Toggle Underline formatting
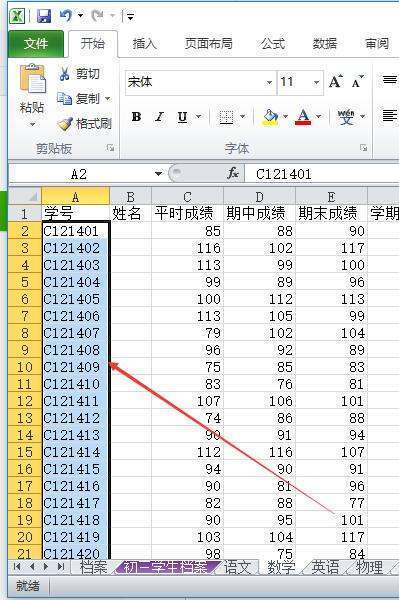The height and width of the screenshot is (600, 399). [x=182, y=116]
